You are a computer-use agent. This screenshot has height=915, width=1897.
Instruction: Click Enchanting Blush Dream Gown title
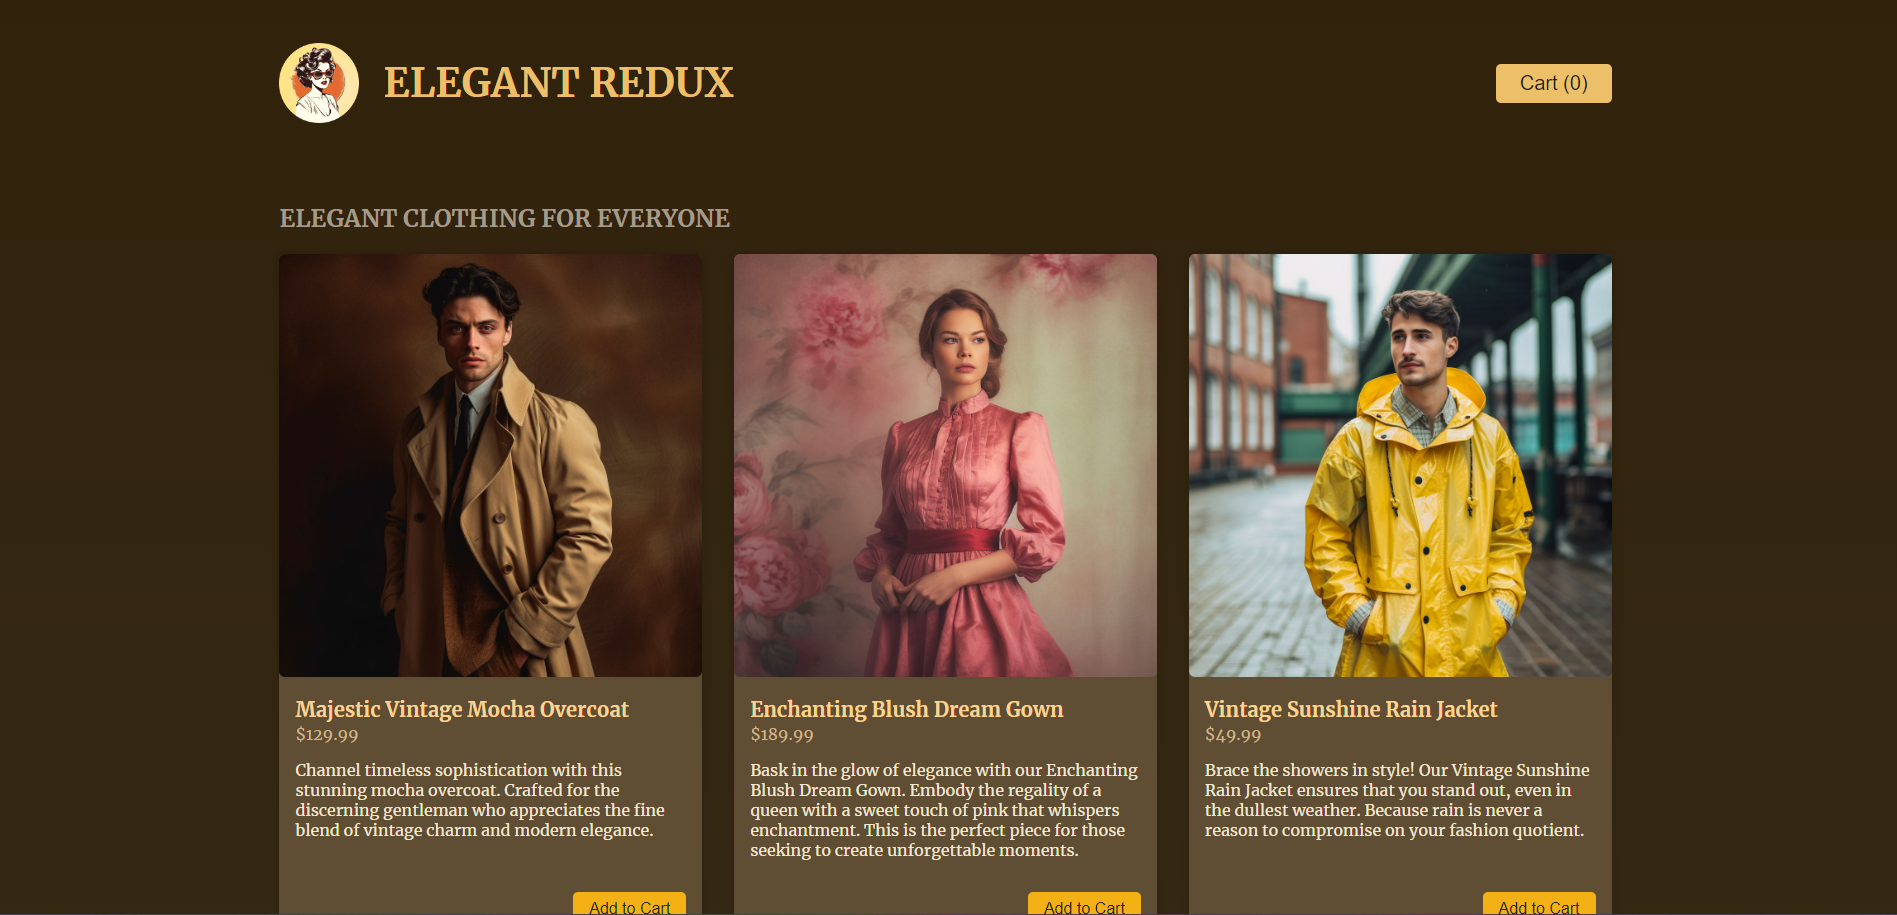[906, 709]
